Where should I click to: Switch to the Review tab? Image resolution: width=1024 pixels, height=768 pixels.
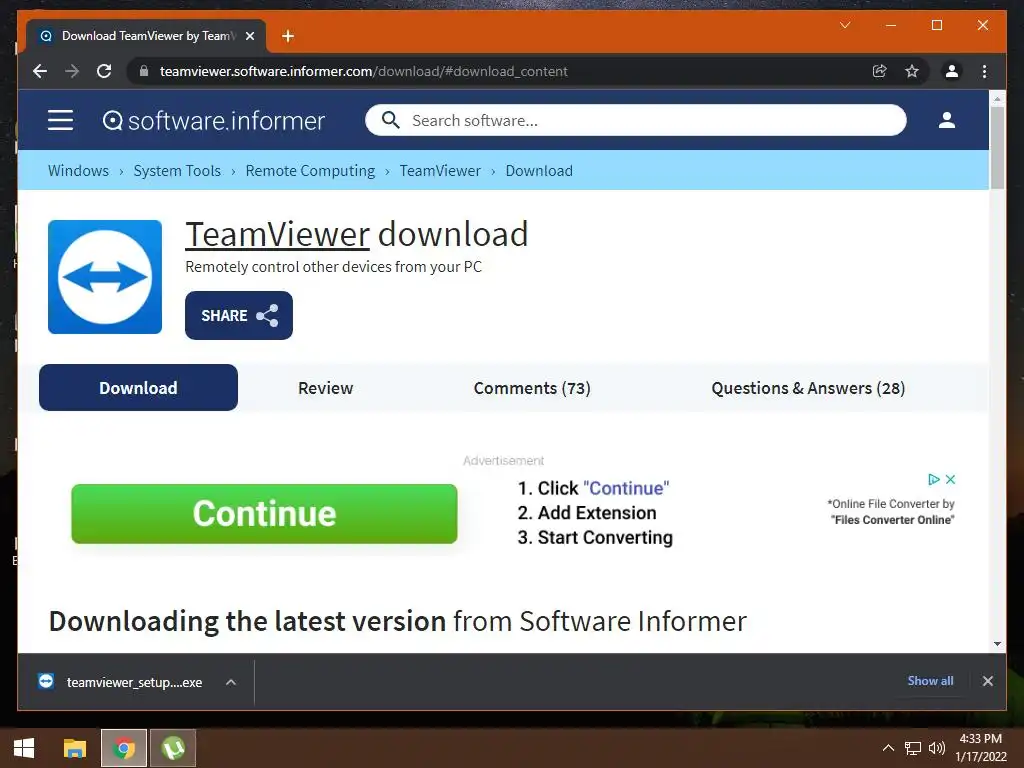coord(325,388)
